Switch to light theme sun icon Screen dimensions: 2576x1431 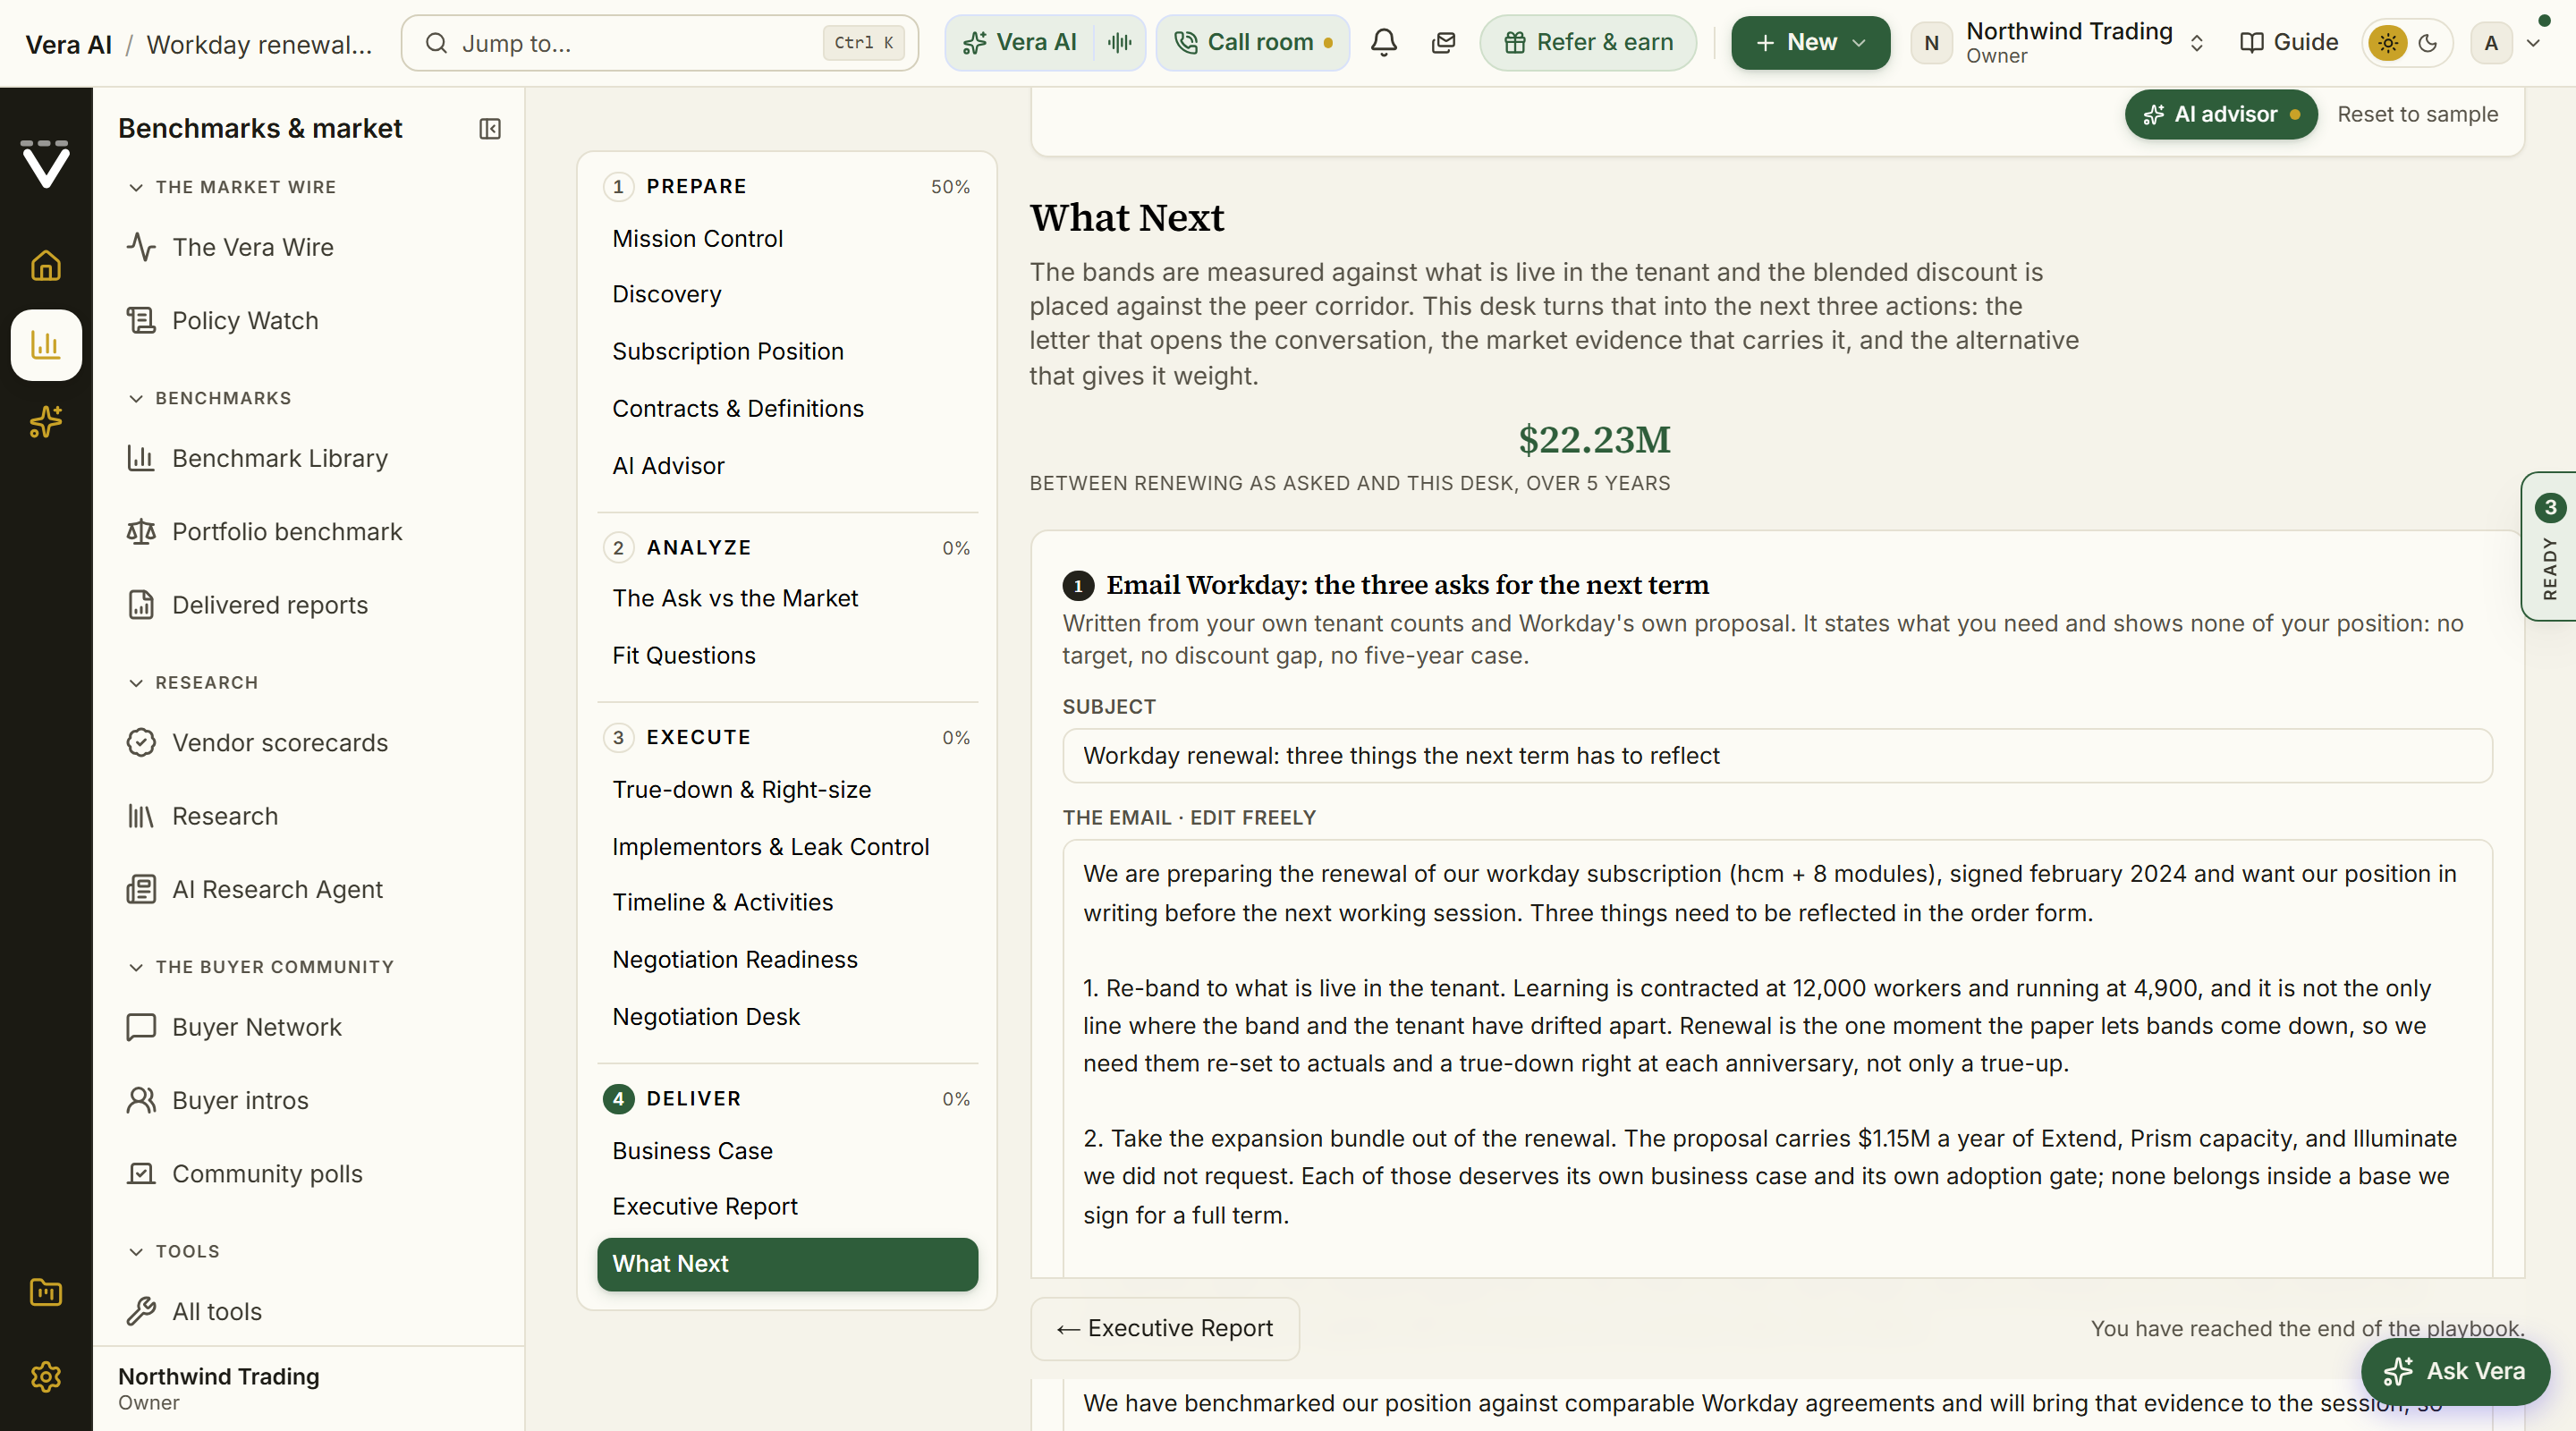click(2388, 43)
